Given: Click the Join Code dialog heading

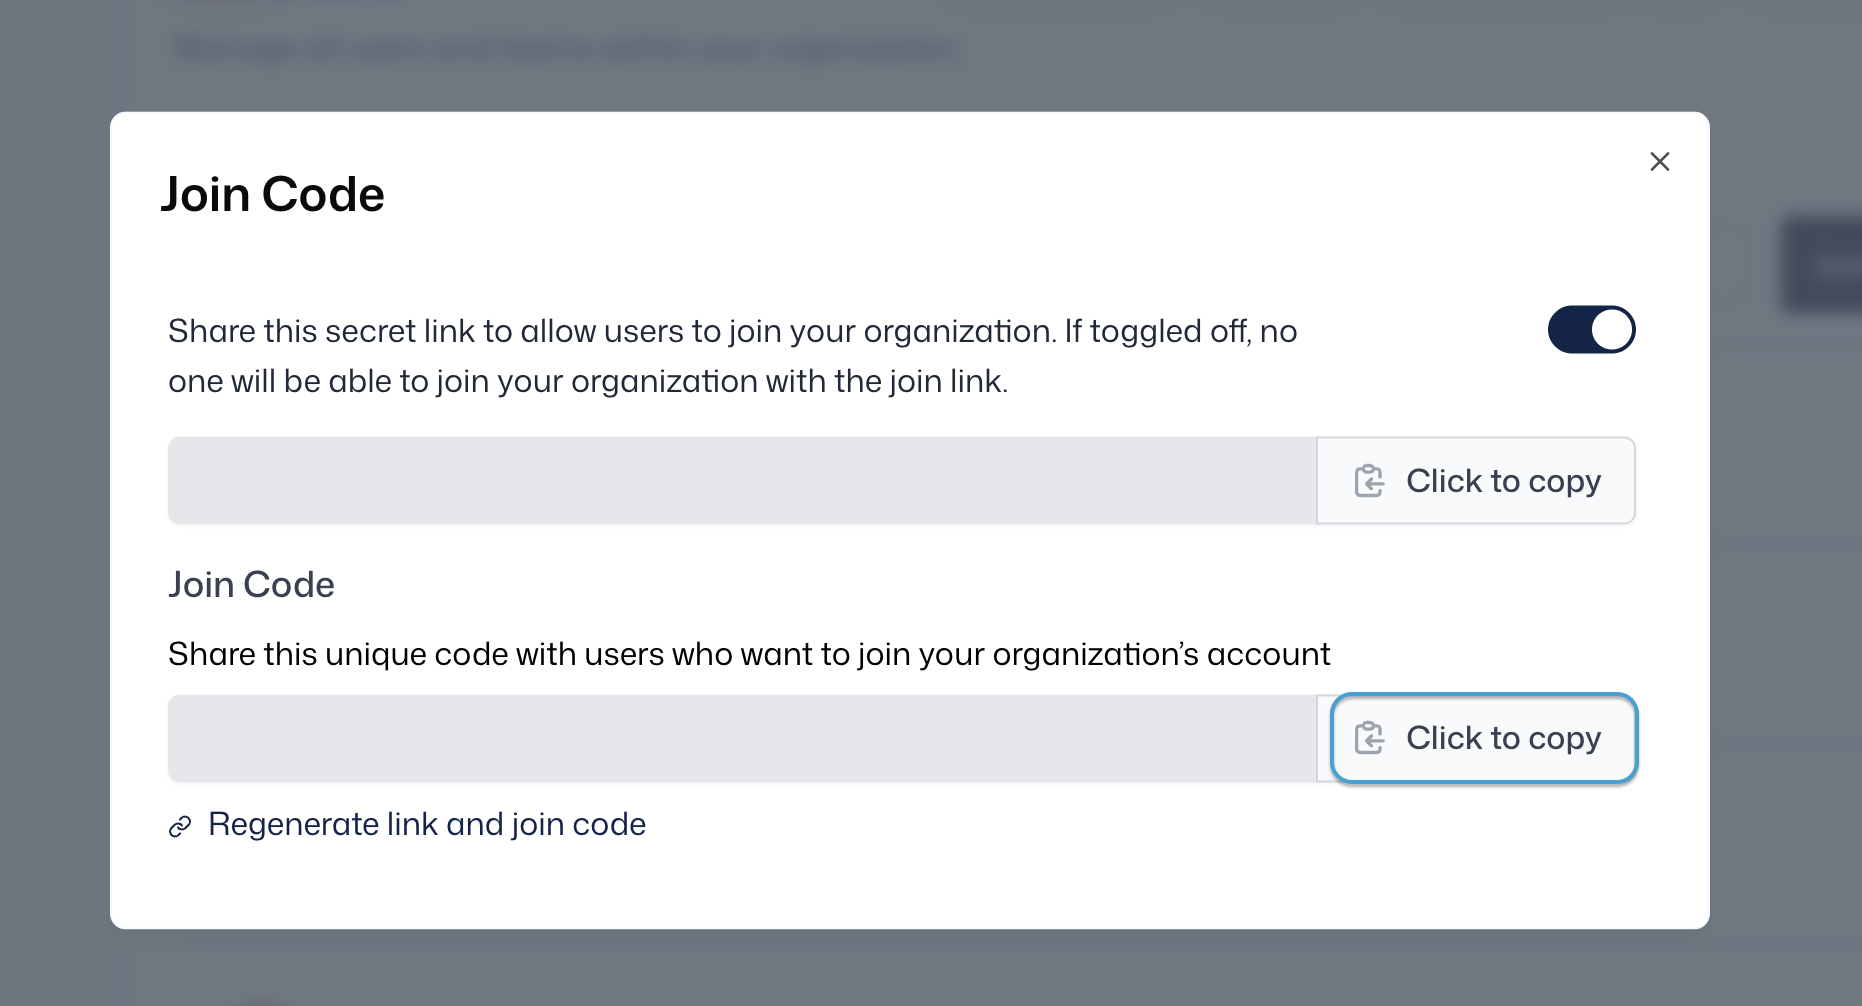Looking at the screenshot, I should (x=273, y=193).
